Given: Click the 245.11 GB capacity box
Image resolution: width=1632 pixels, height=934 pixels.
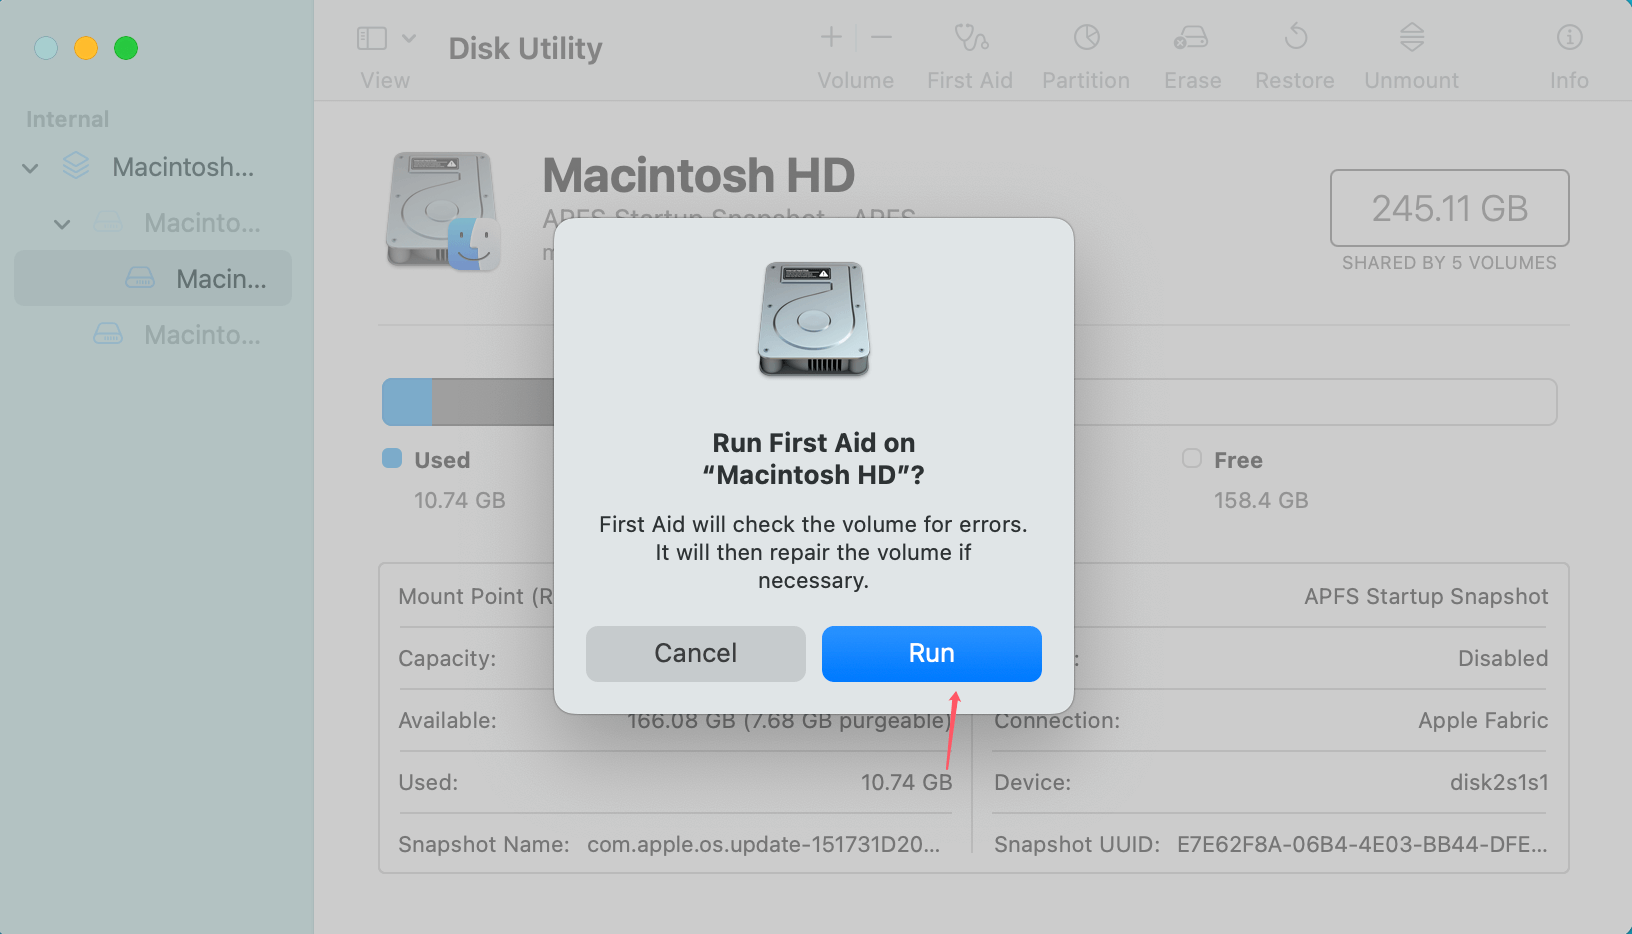Looking at the screenshot, I should 1448,209.
